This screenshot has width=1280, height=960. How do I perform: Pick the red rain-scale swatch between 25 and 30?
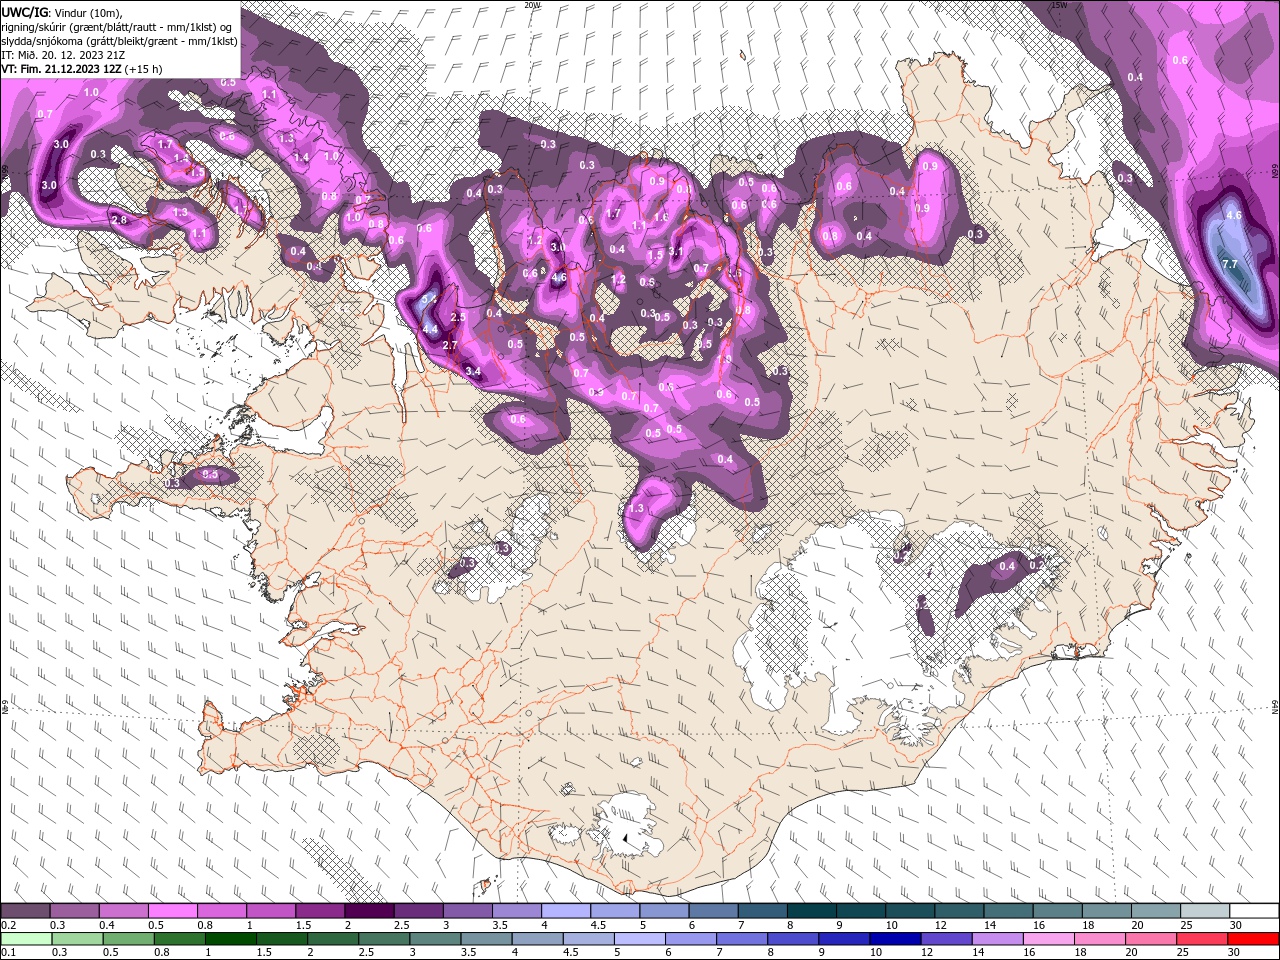1200,938
